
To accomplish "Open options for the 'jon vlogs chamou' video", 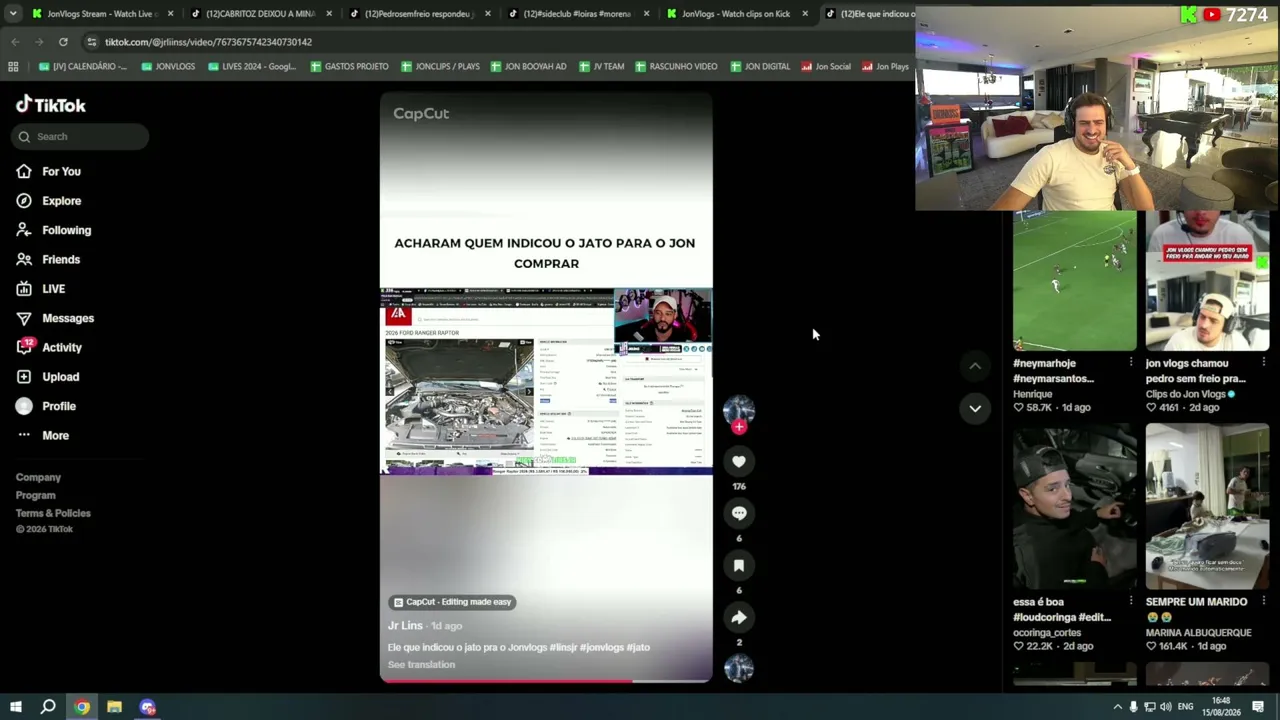I will click(x=1264, y=363).
